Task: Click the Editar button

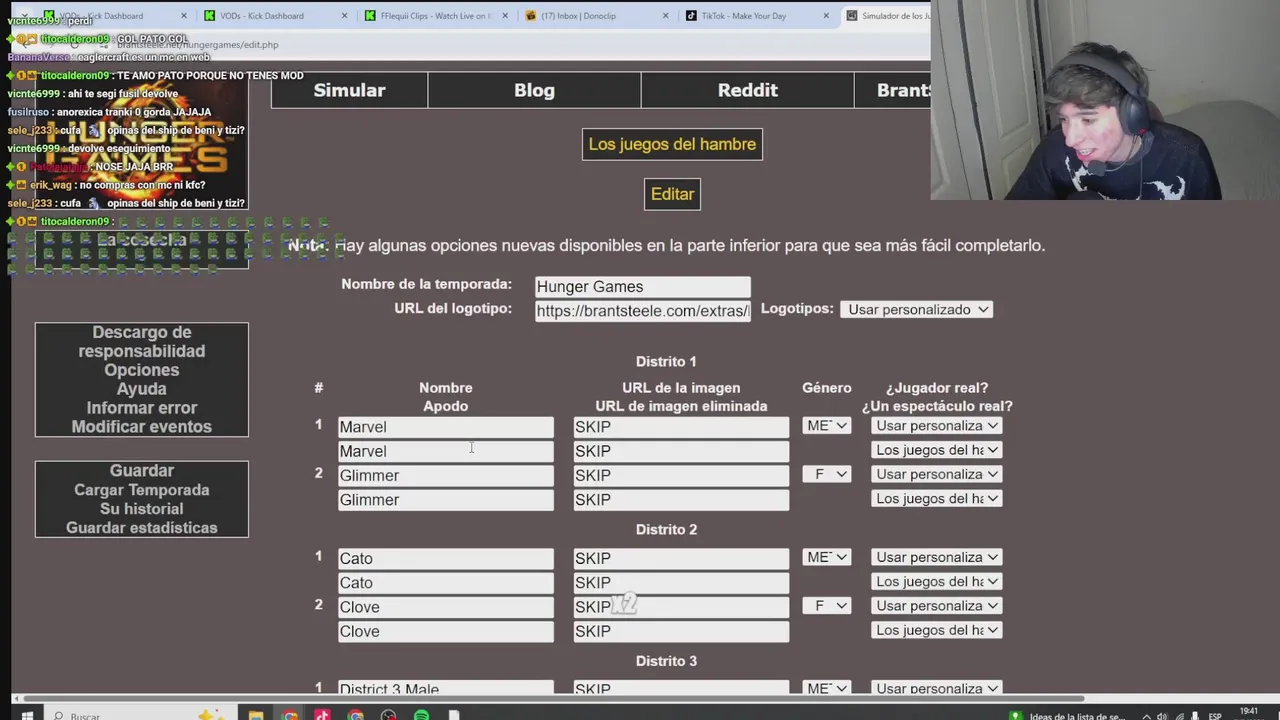Action: 672,194
